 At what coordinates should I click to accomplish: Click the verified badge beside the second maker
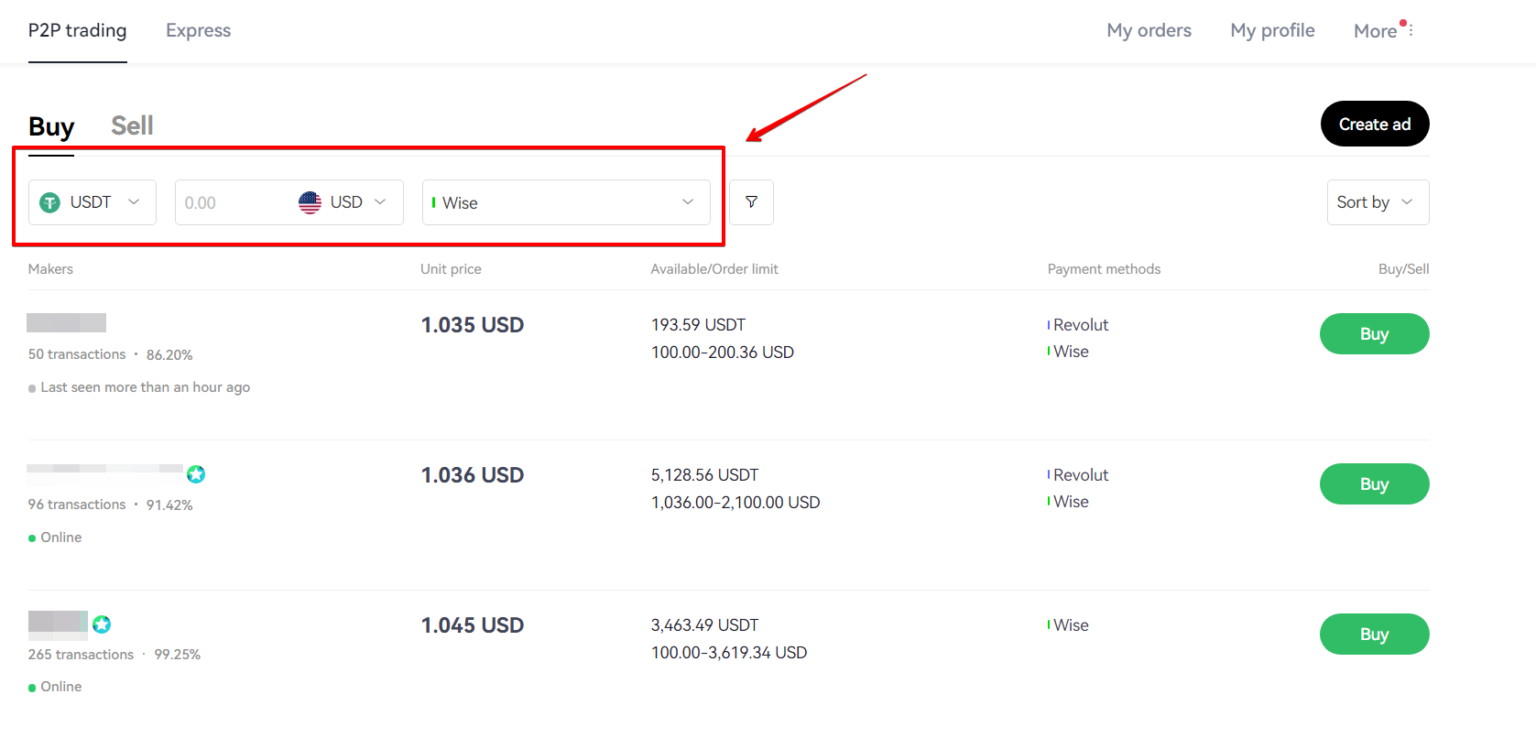click(196, 475)
